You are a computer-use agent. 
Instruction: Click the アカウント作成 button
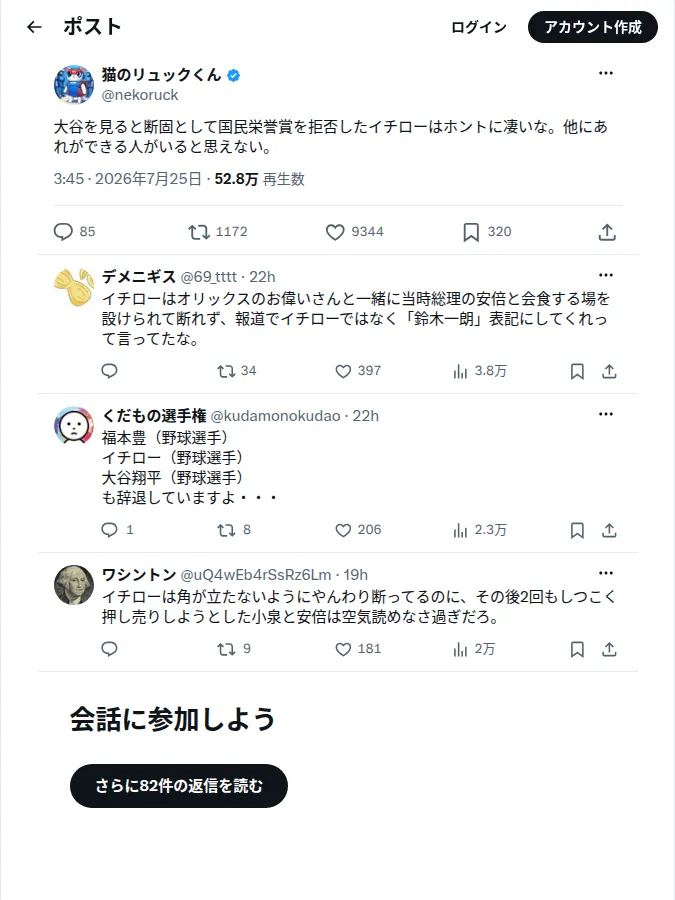pyautogui.click(x=592, y=27)
